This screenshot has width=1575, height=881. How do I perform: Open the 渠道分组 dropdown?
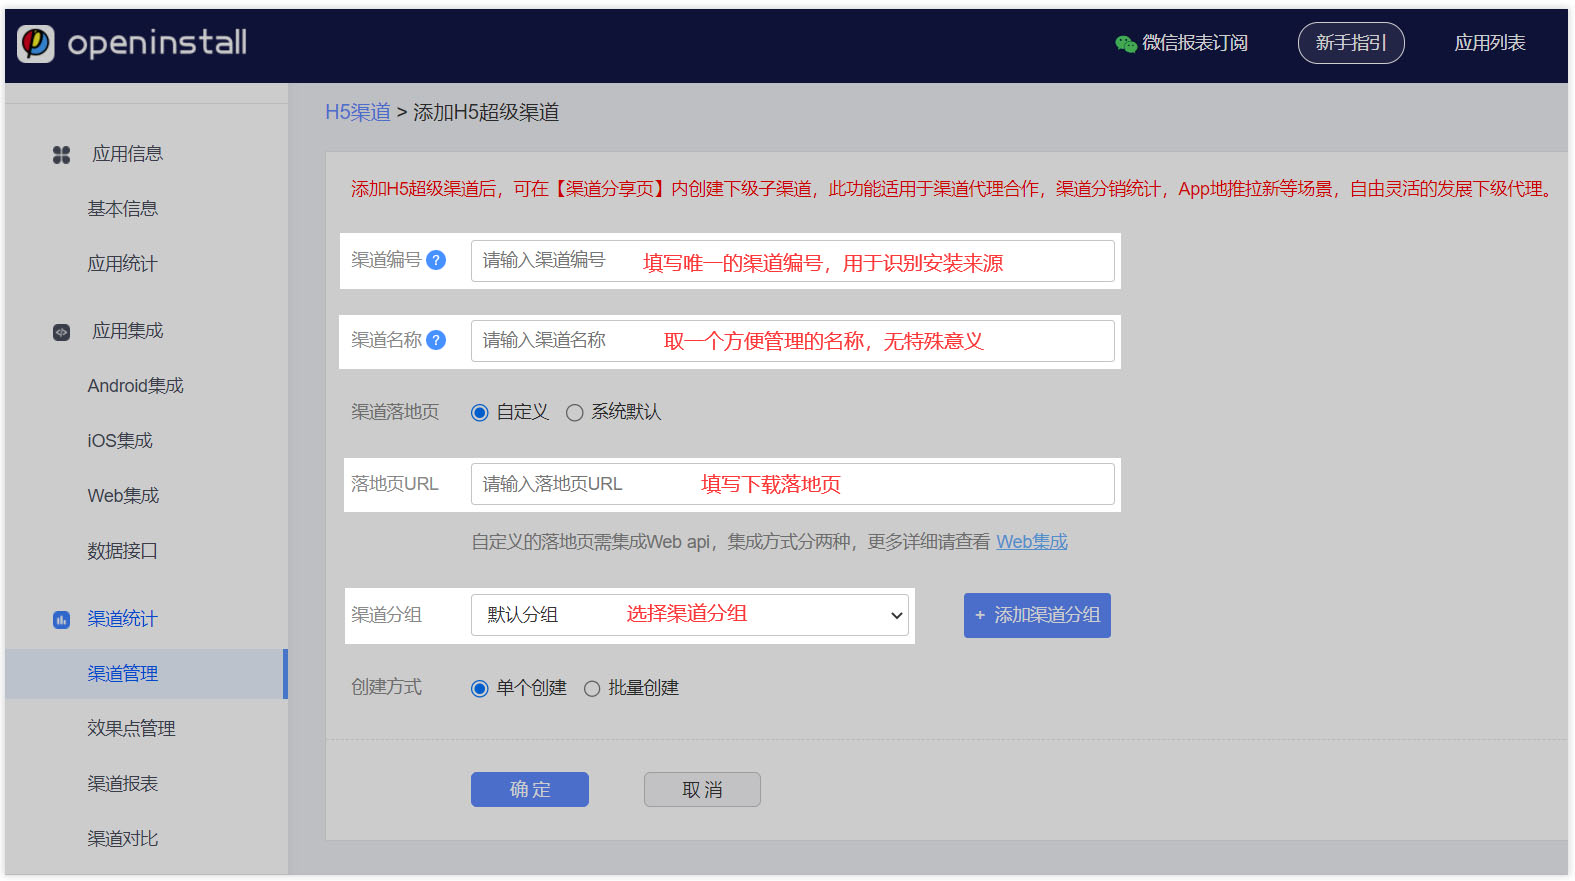pos(690,615)
